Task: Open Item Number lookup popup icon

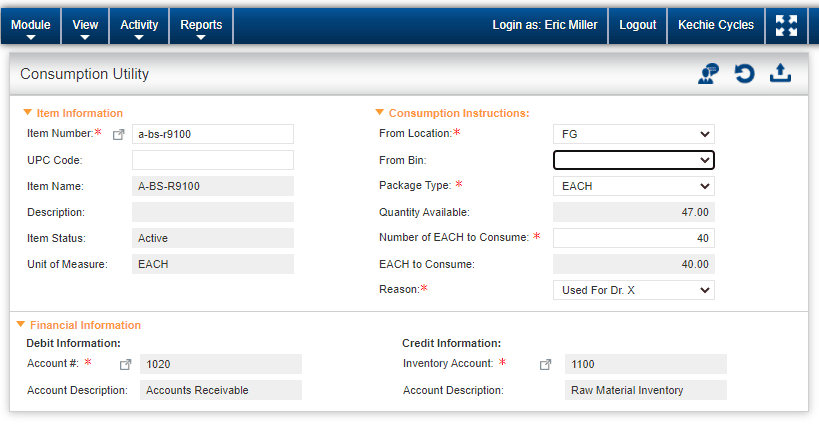Action: point(119,135)
